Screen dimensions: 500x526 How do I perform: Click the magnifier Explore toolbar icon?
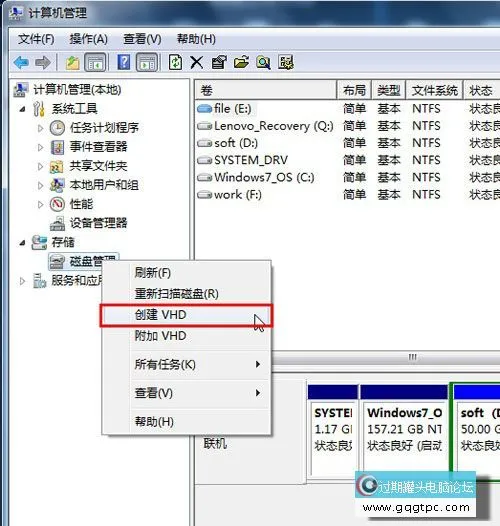[x=263, y=62]
